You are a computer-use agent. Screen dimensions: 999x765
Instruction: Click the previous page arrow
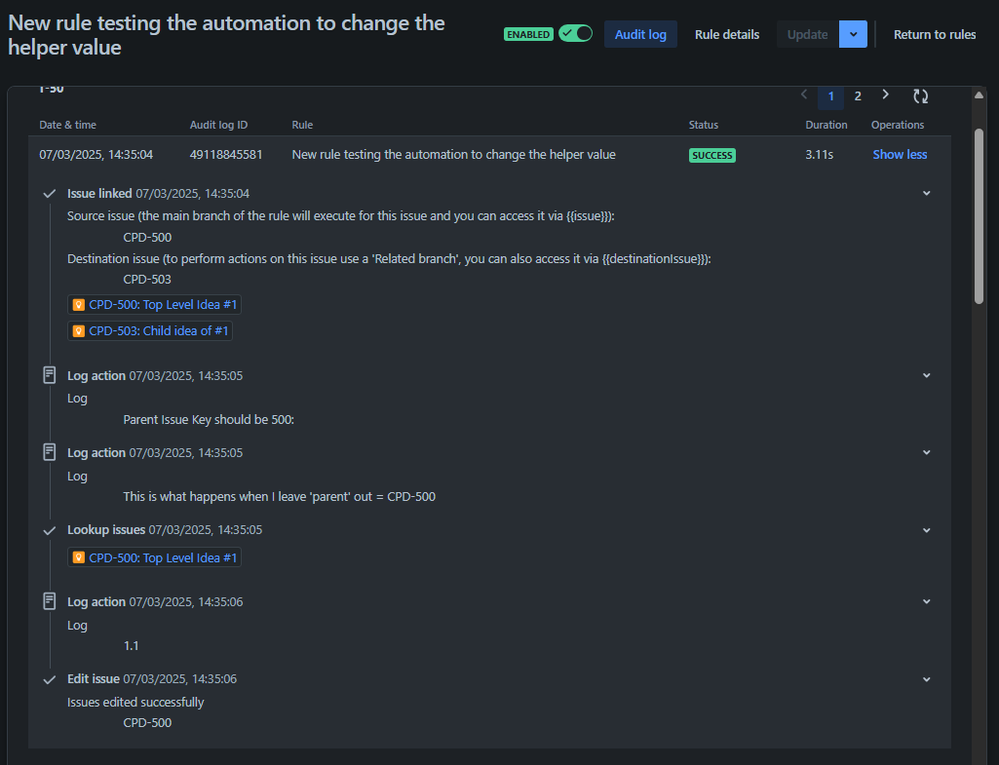tap(804, 94)
